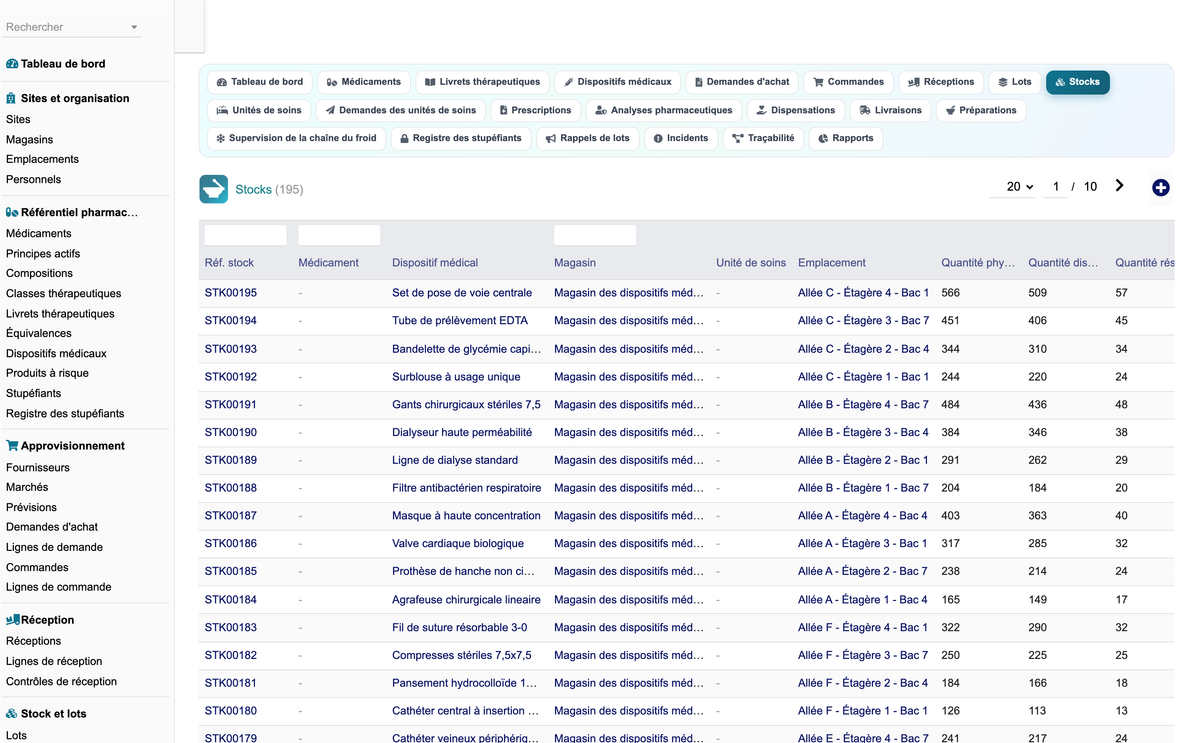This screenshot has width=1200, height=743.
Task: Sort by Emplacement column header
Action: pos(832,263)
